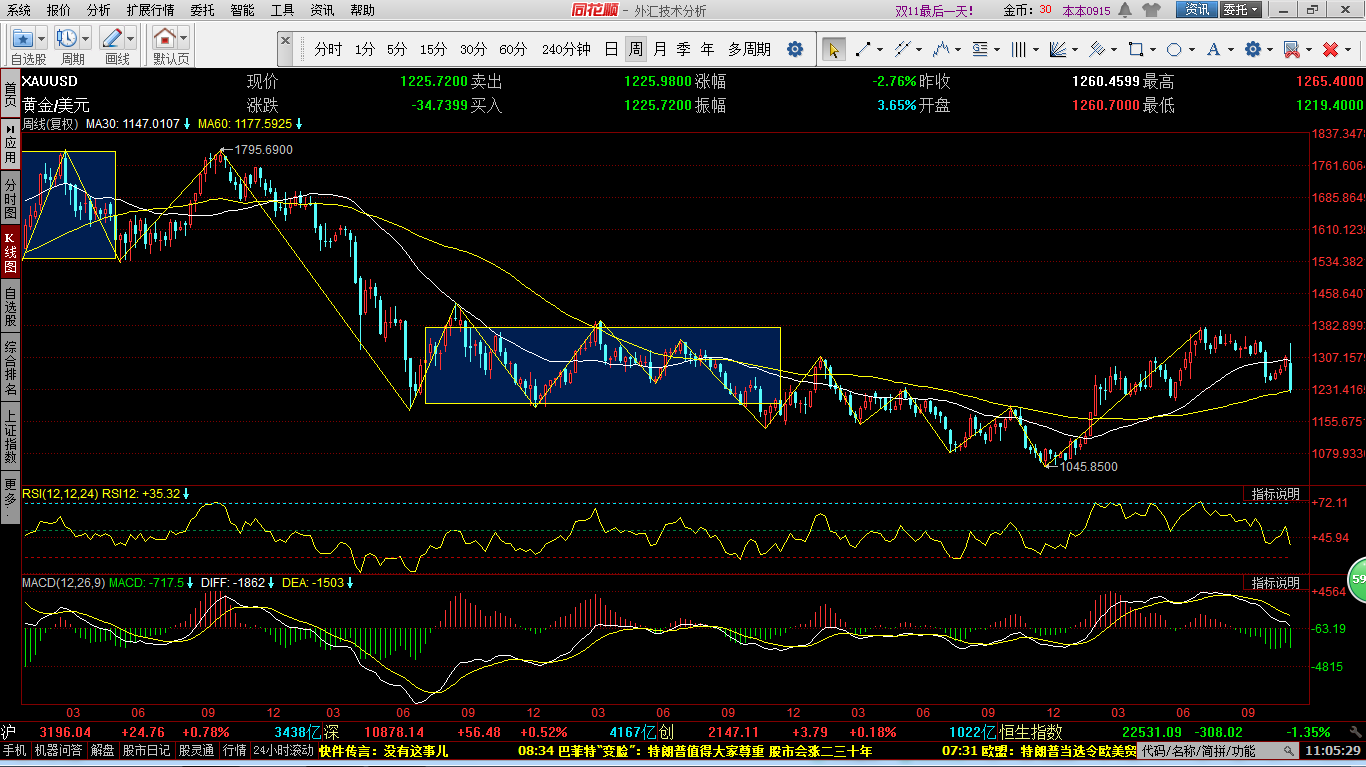The height and width of the screenshot is (767, 1366).
Task: Activate the text annotation 'A' tool
Action: 1213,49
